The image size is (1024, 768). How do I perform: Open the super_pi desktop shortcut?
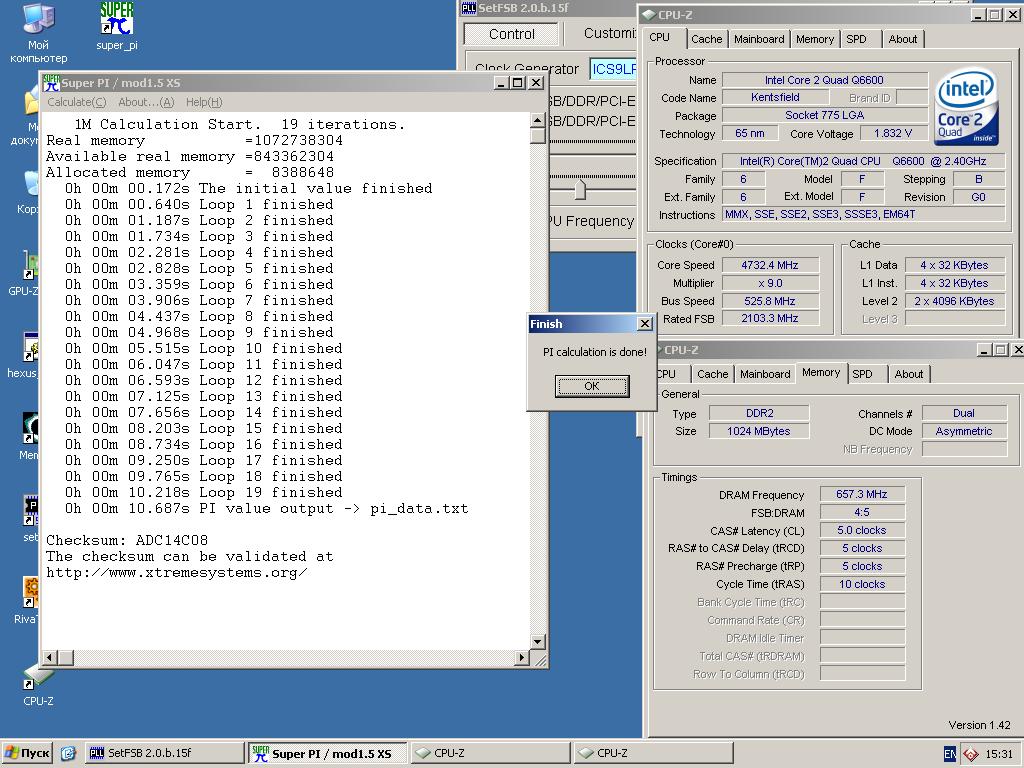(117, 25)
